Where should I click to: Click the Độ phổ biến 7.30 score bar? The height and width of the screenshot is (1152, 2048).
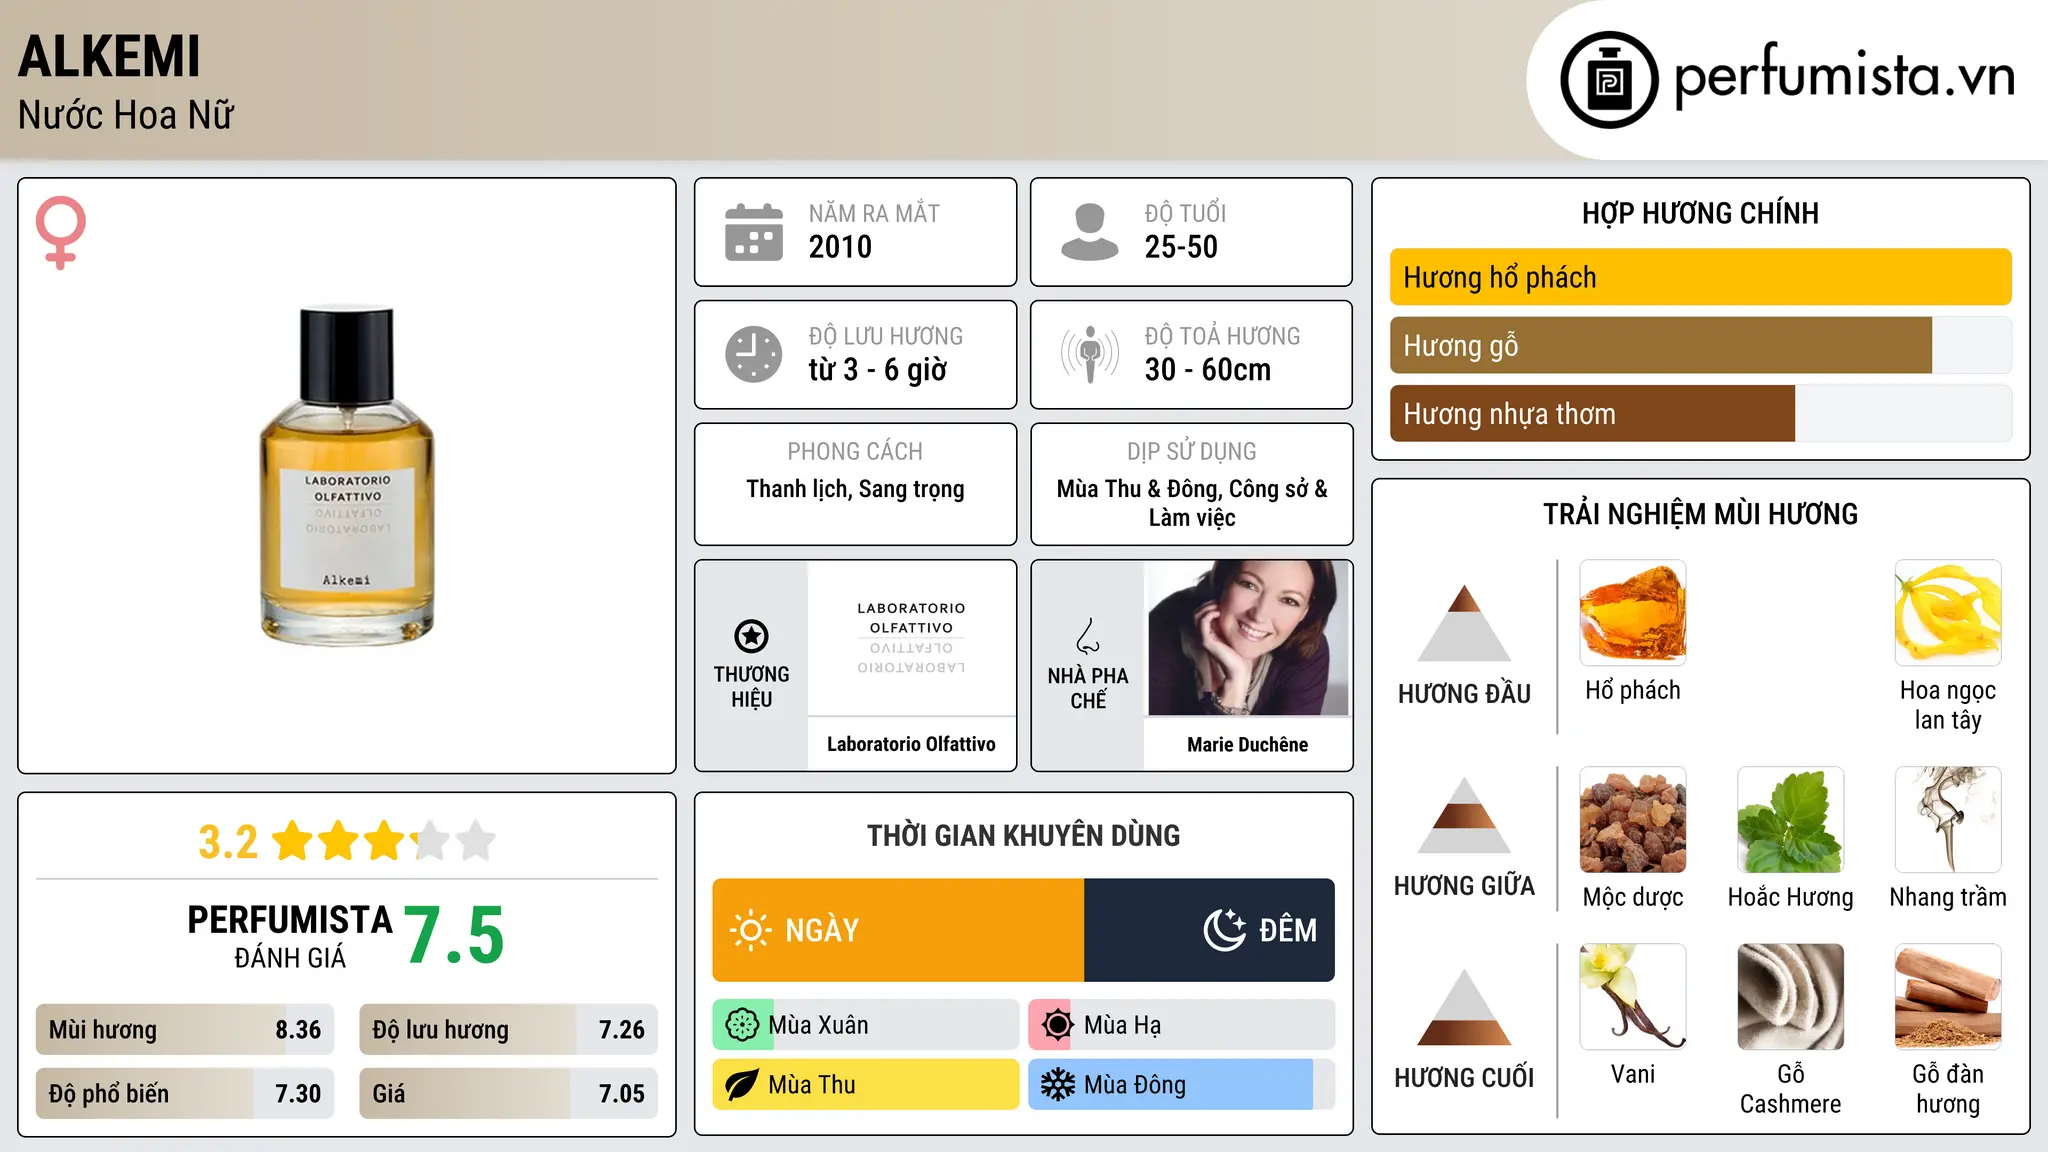185,1094
